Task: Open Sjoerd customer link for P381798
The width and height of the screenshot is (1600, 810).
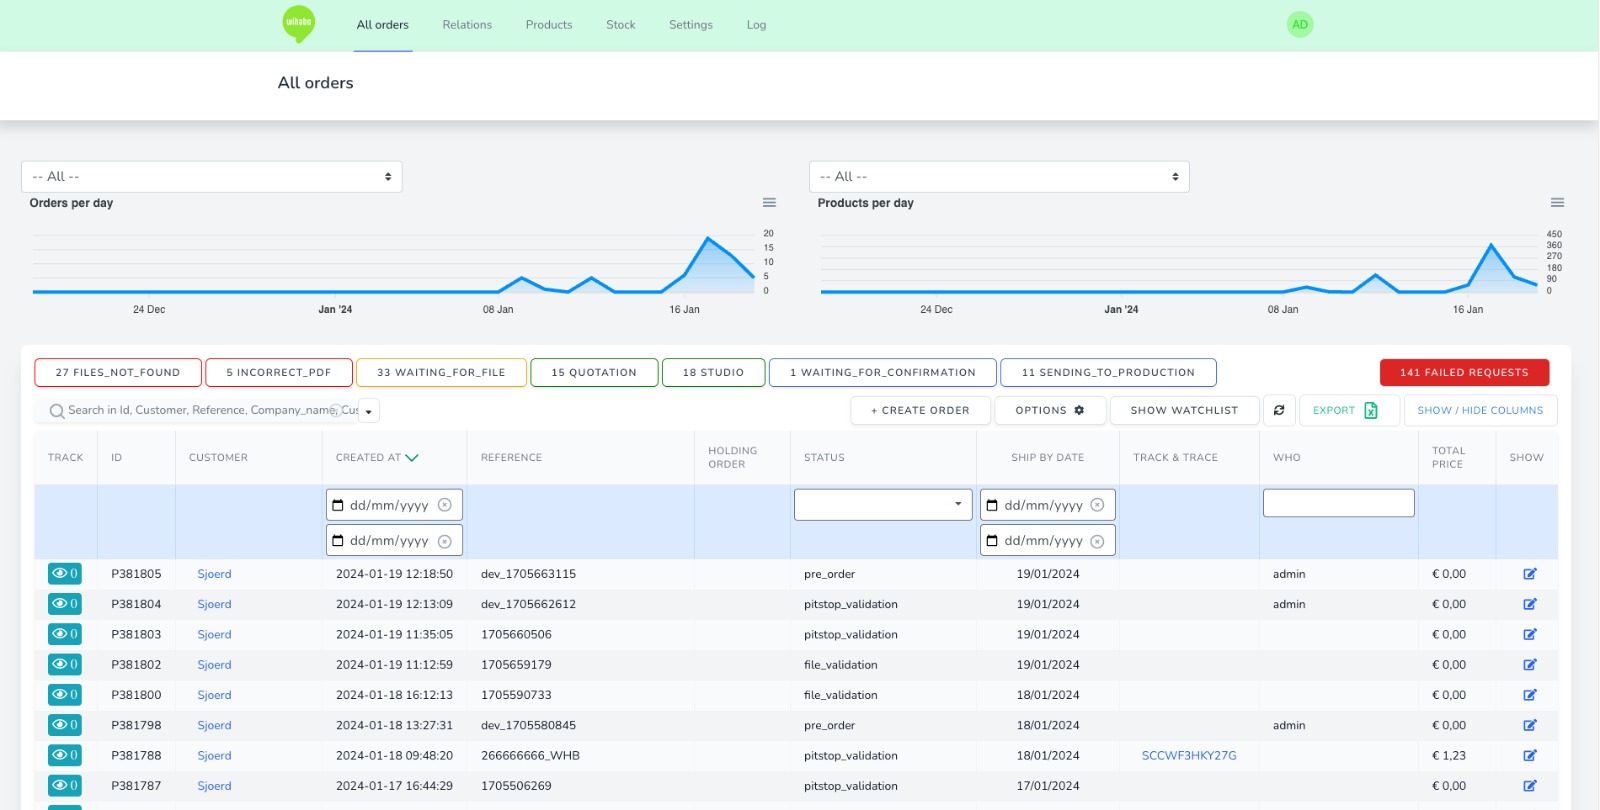Action: [214, 725]
